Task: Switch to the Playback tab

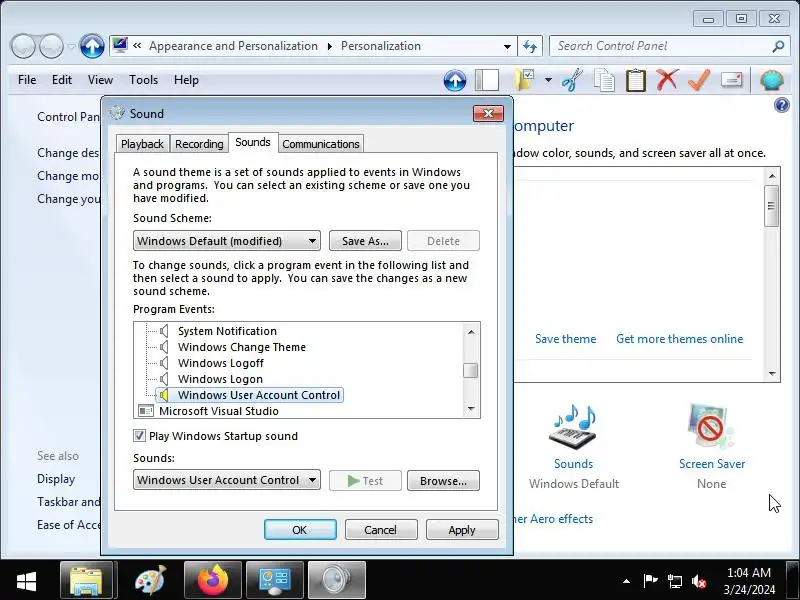Action: click(x=142, y=144)
